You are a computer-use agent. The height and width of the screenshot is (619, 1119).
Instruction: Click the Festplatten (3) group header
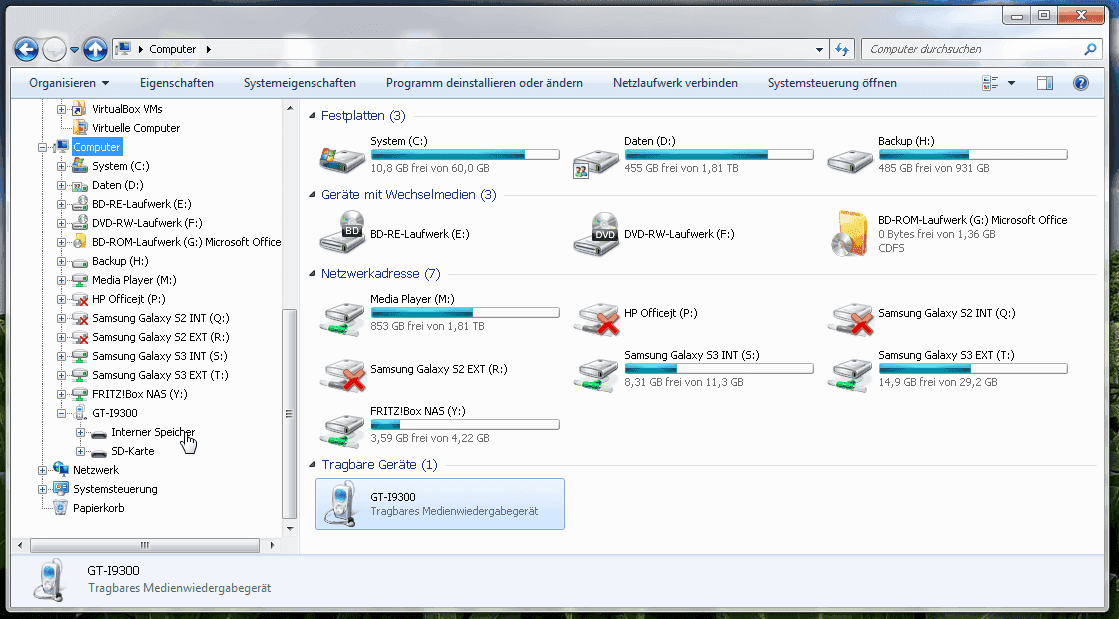[x=363, y=116]
